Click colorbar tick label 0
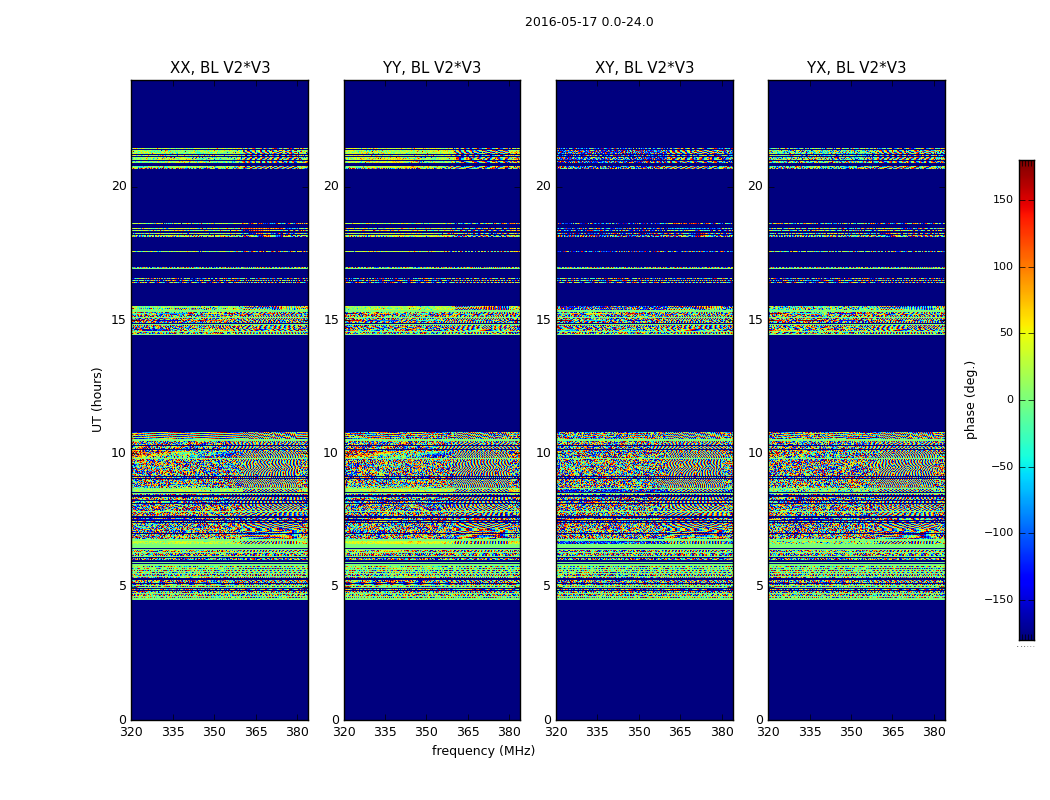Image resolution: width=1050 pixels, height=800 pixels. [x=1010, y=400]
